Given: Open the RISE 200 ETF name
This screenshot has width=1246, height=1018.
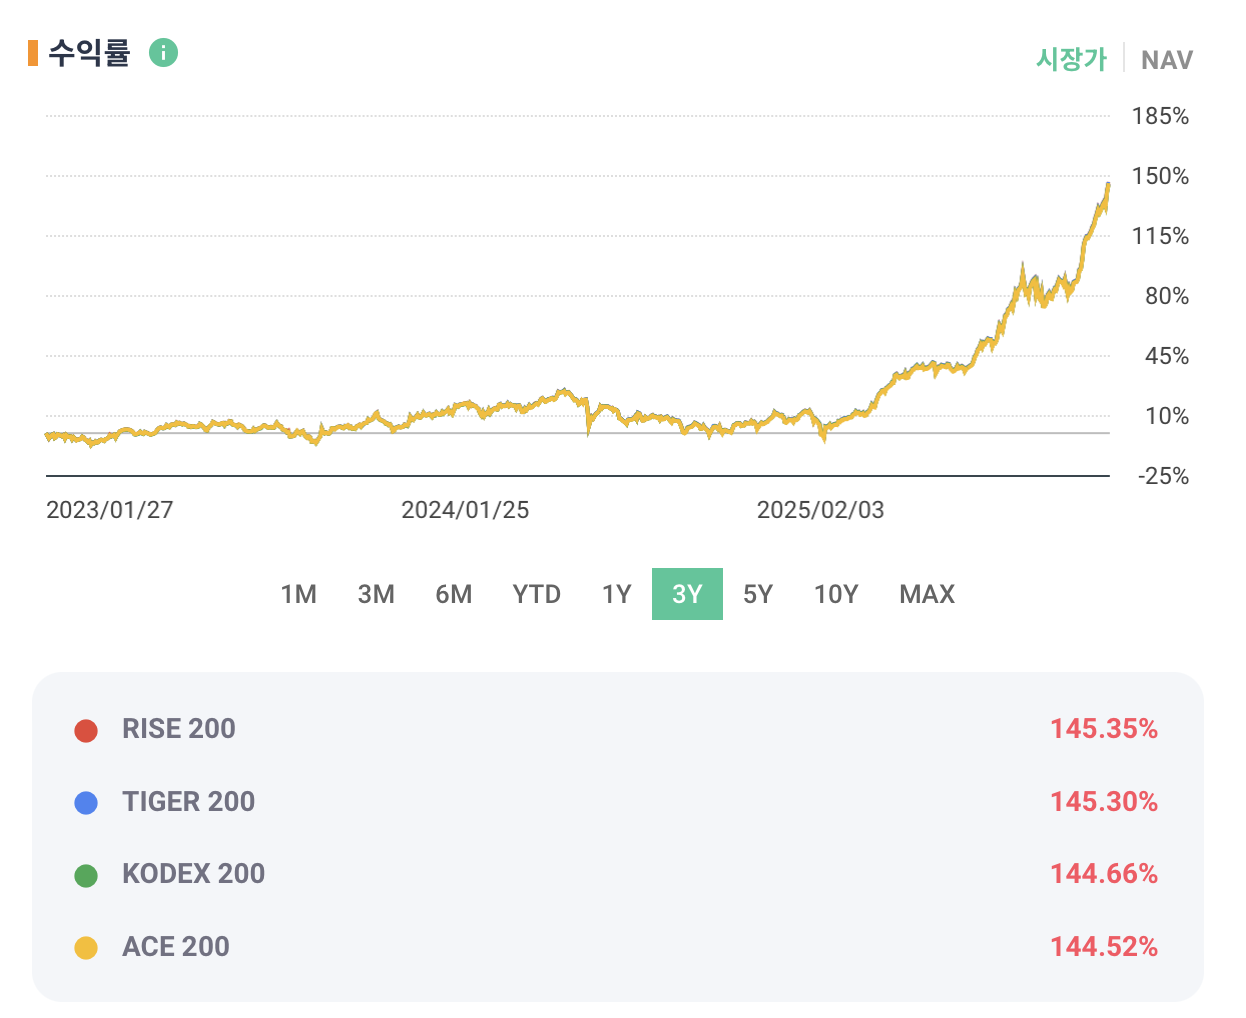Looking at the screenshot, I should tap(179, 729).
